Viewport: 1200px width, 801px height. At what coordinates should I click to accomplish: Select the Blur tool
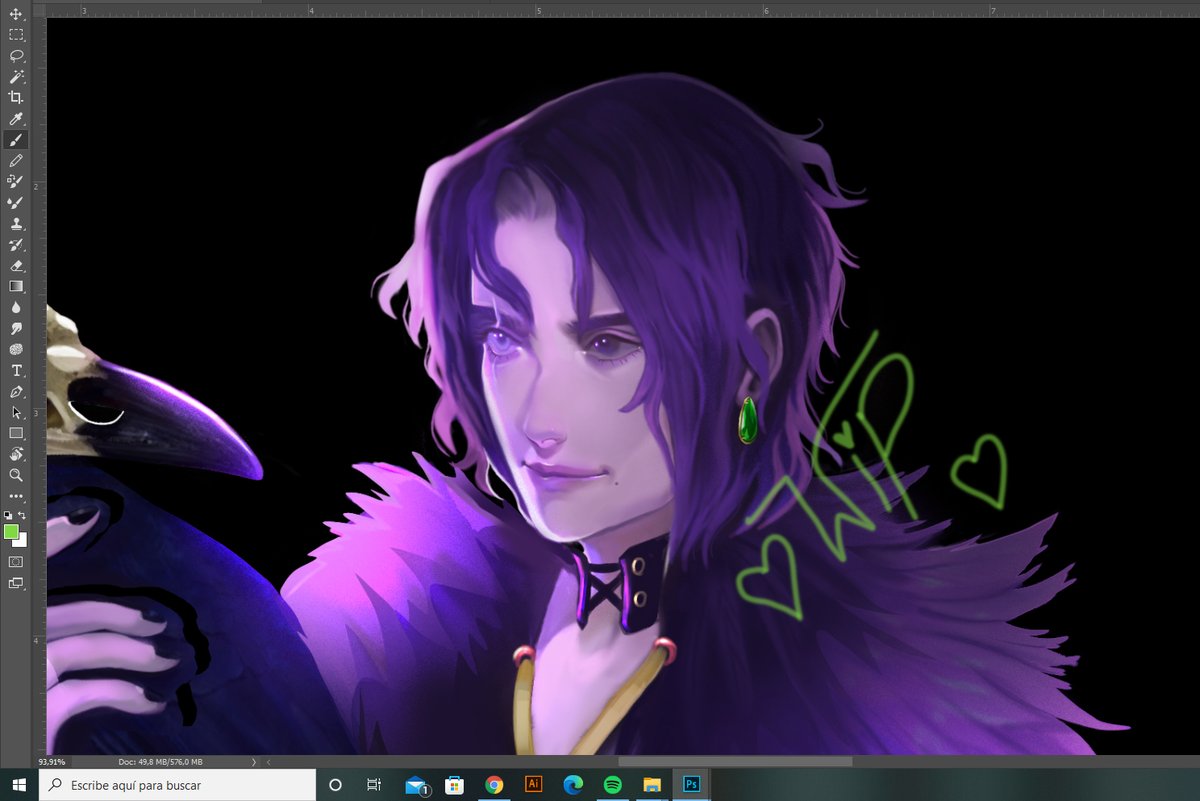16,308
